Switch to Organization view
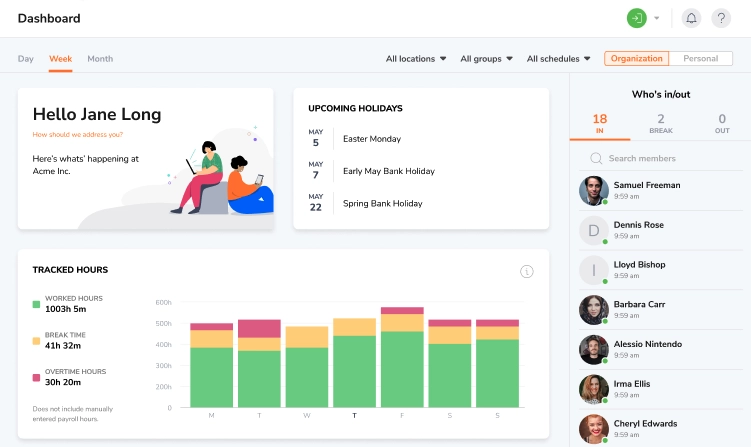Screen dimensions: 751x447 point(636,59)
